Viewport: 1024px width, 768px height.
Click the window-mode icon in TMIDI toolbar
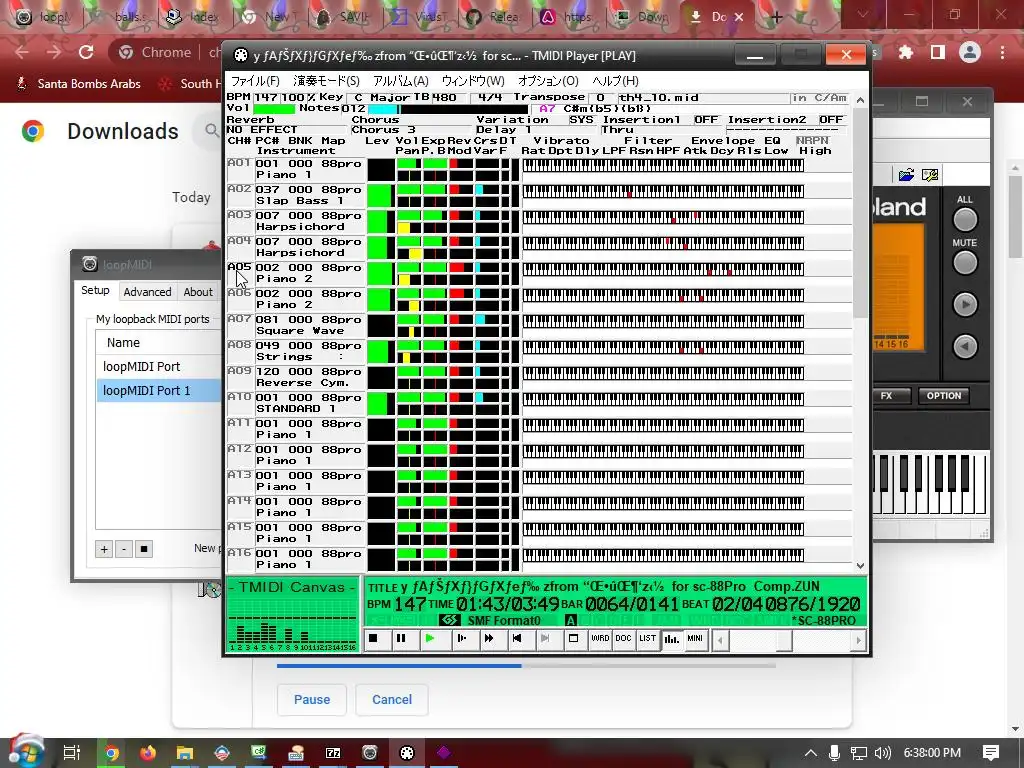pos(573,639)
